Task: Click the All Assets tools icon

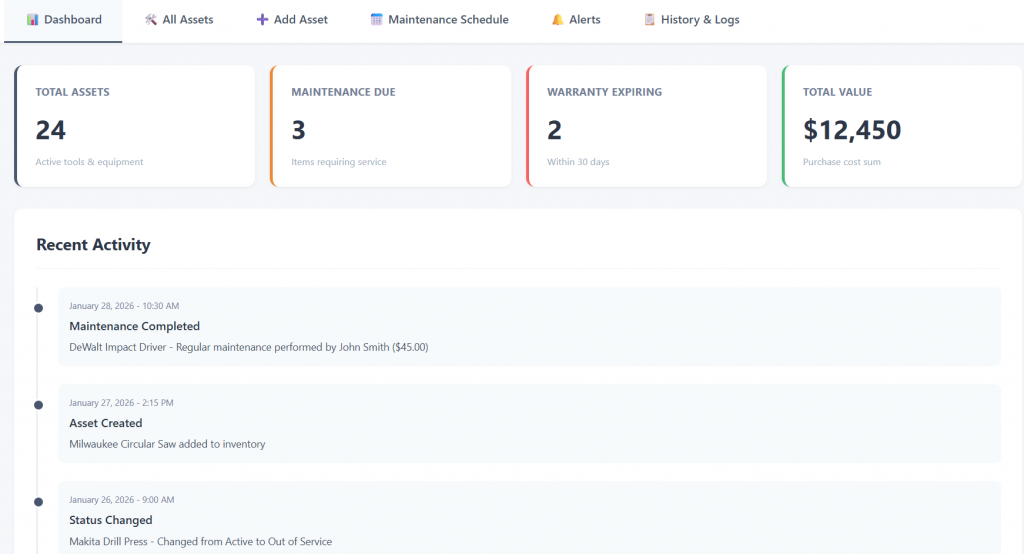Action: [x=151, y=20]
